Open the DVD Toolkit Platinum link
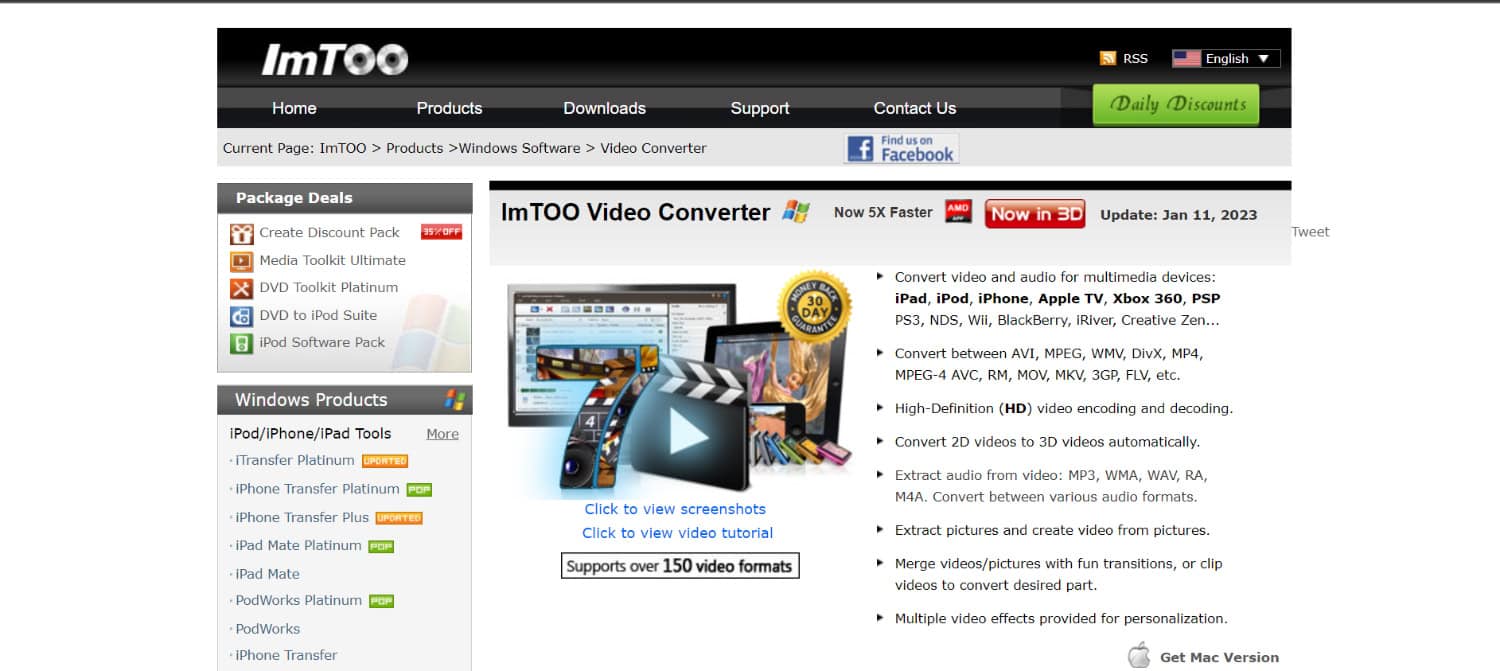 pos(328,287)
